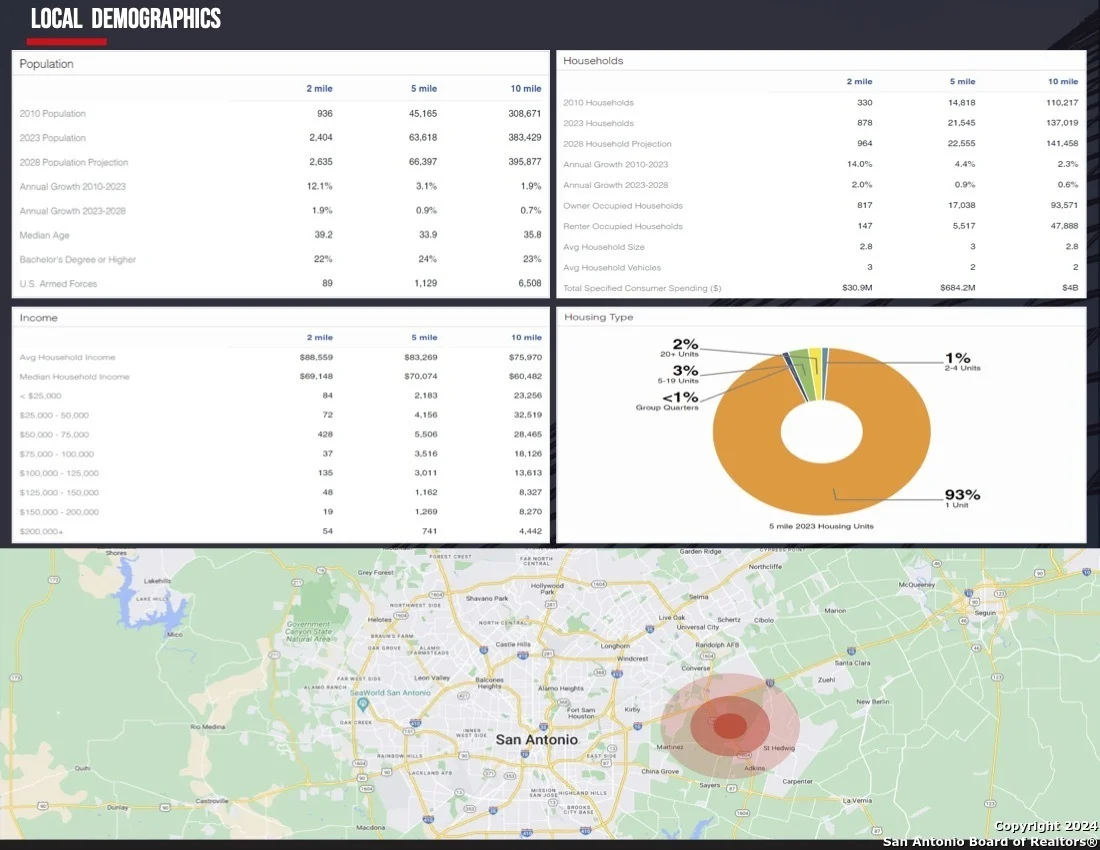
Task: Click the 12.1% annual growth value
Action: click(320, 186)
